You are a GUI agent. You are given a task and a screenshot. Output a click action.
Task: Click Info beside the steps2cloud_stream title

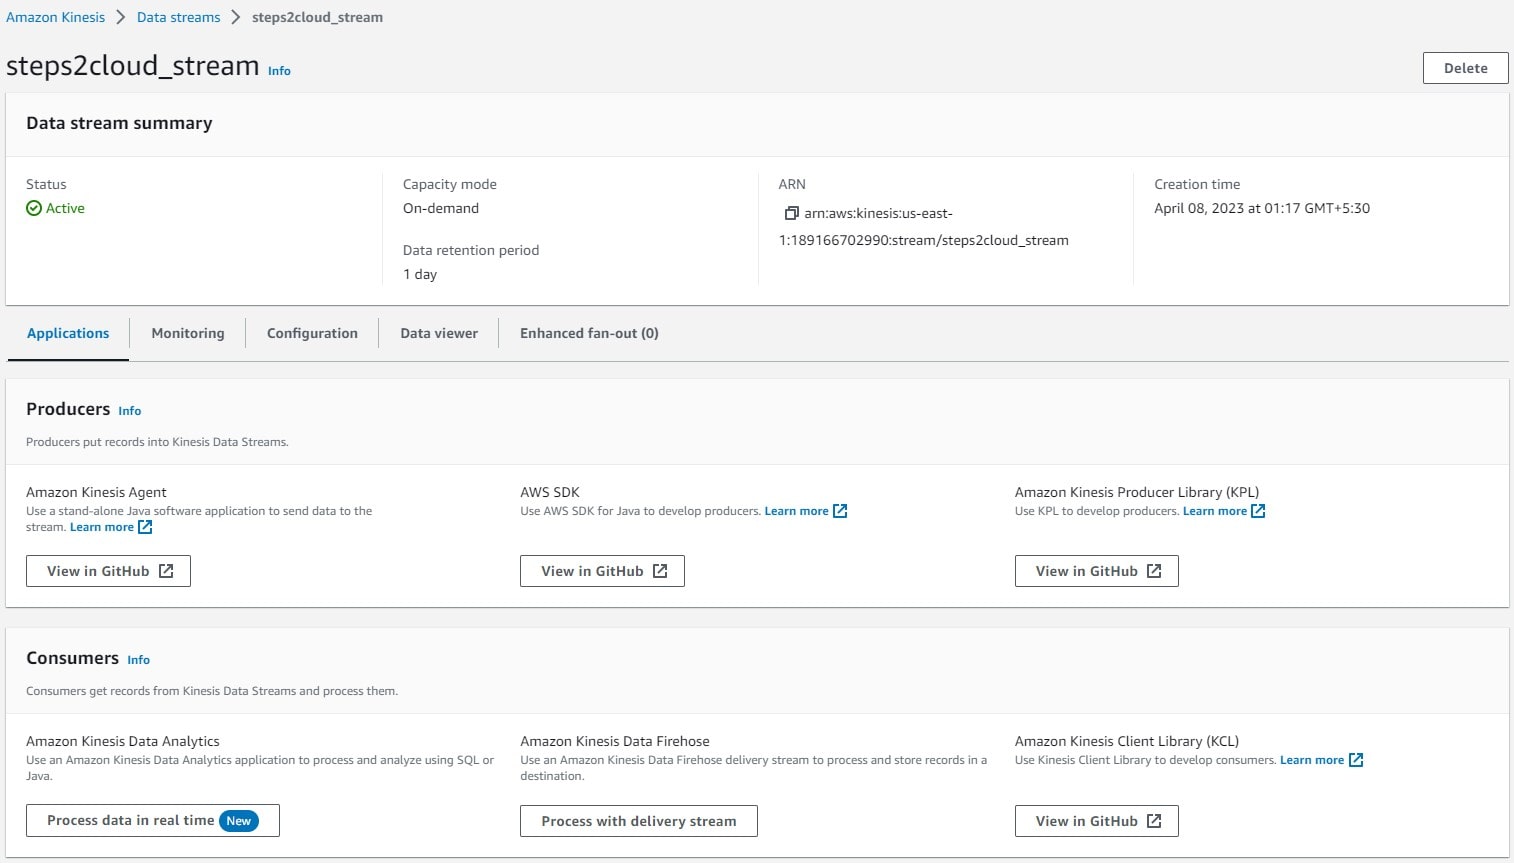pos(279,70)
